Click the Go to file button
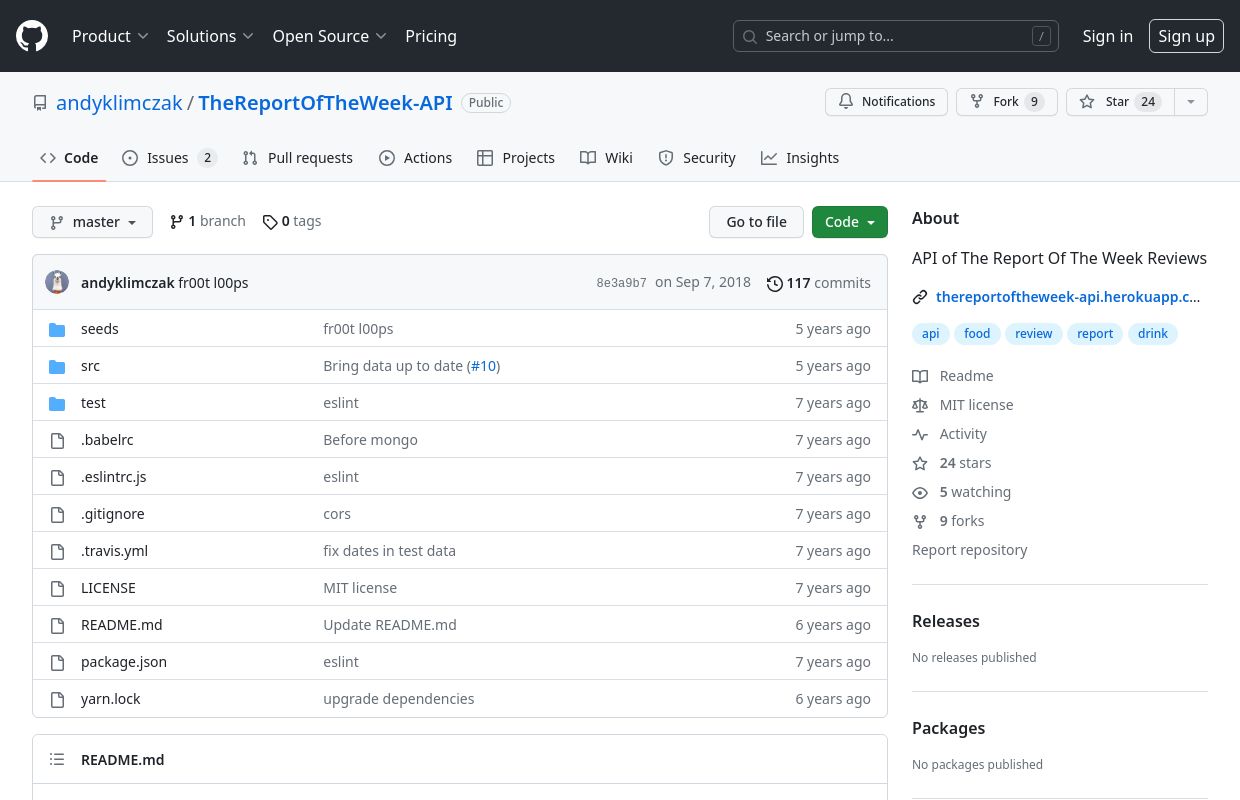The height and width of the screenshot is (800, 1240). pyautogui.click(x=756, y=222)
